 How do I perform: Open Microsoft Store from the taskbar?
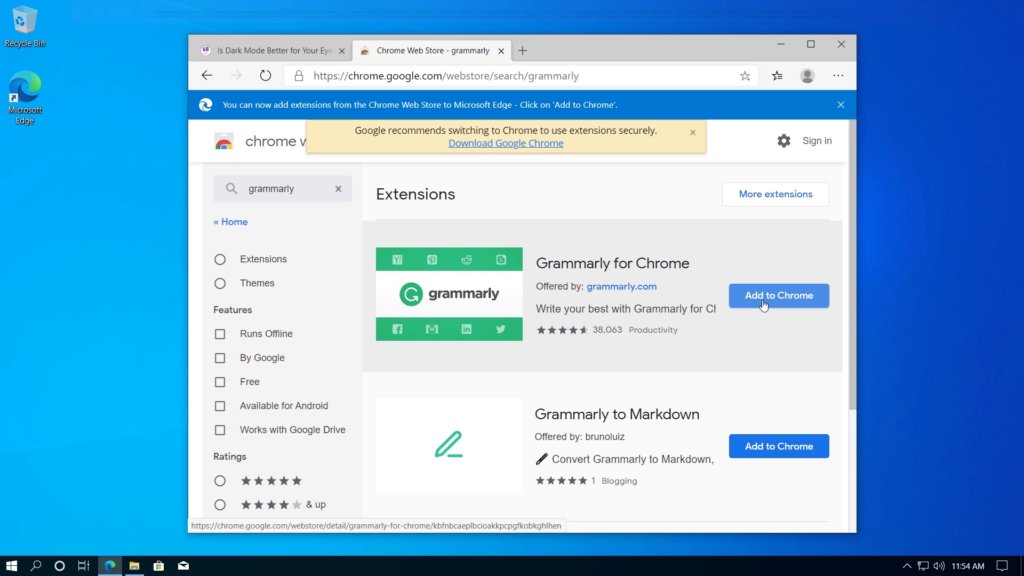point(159,566)
